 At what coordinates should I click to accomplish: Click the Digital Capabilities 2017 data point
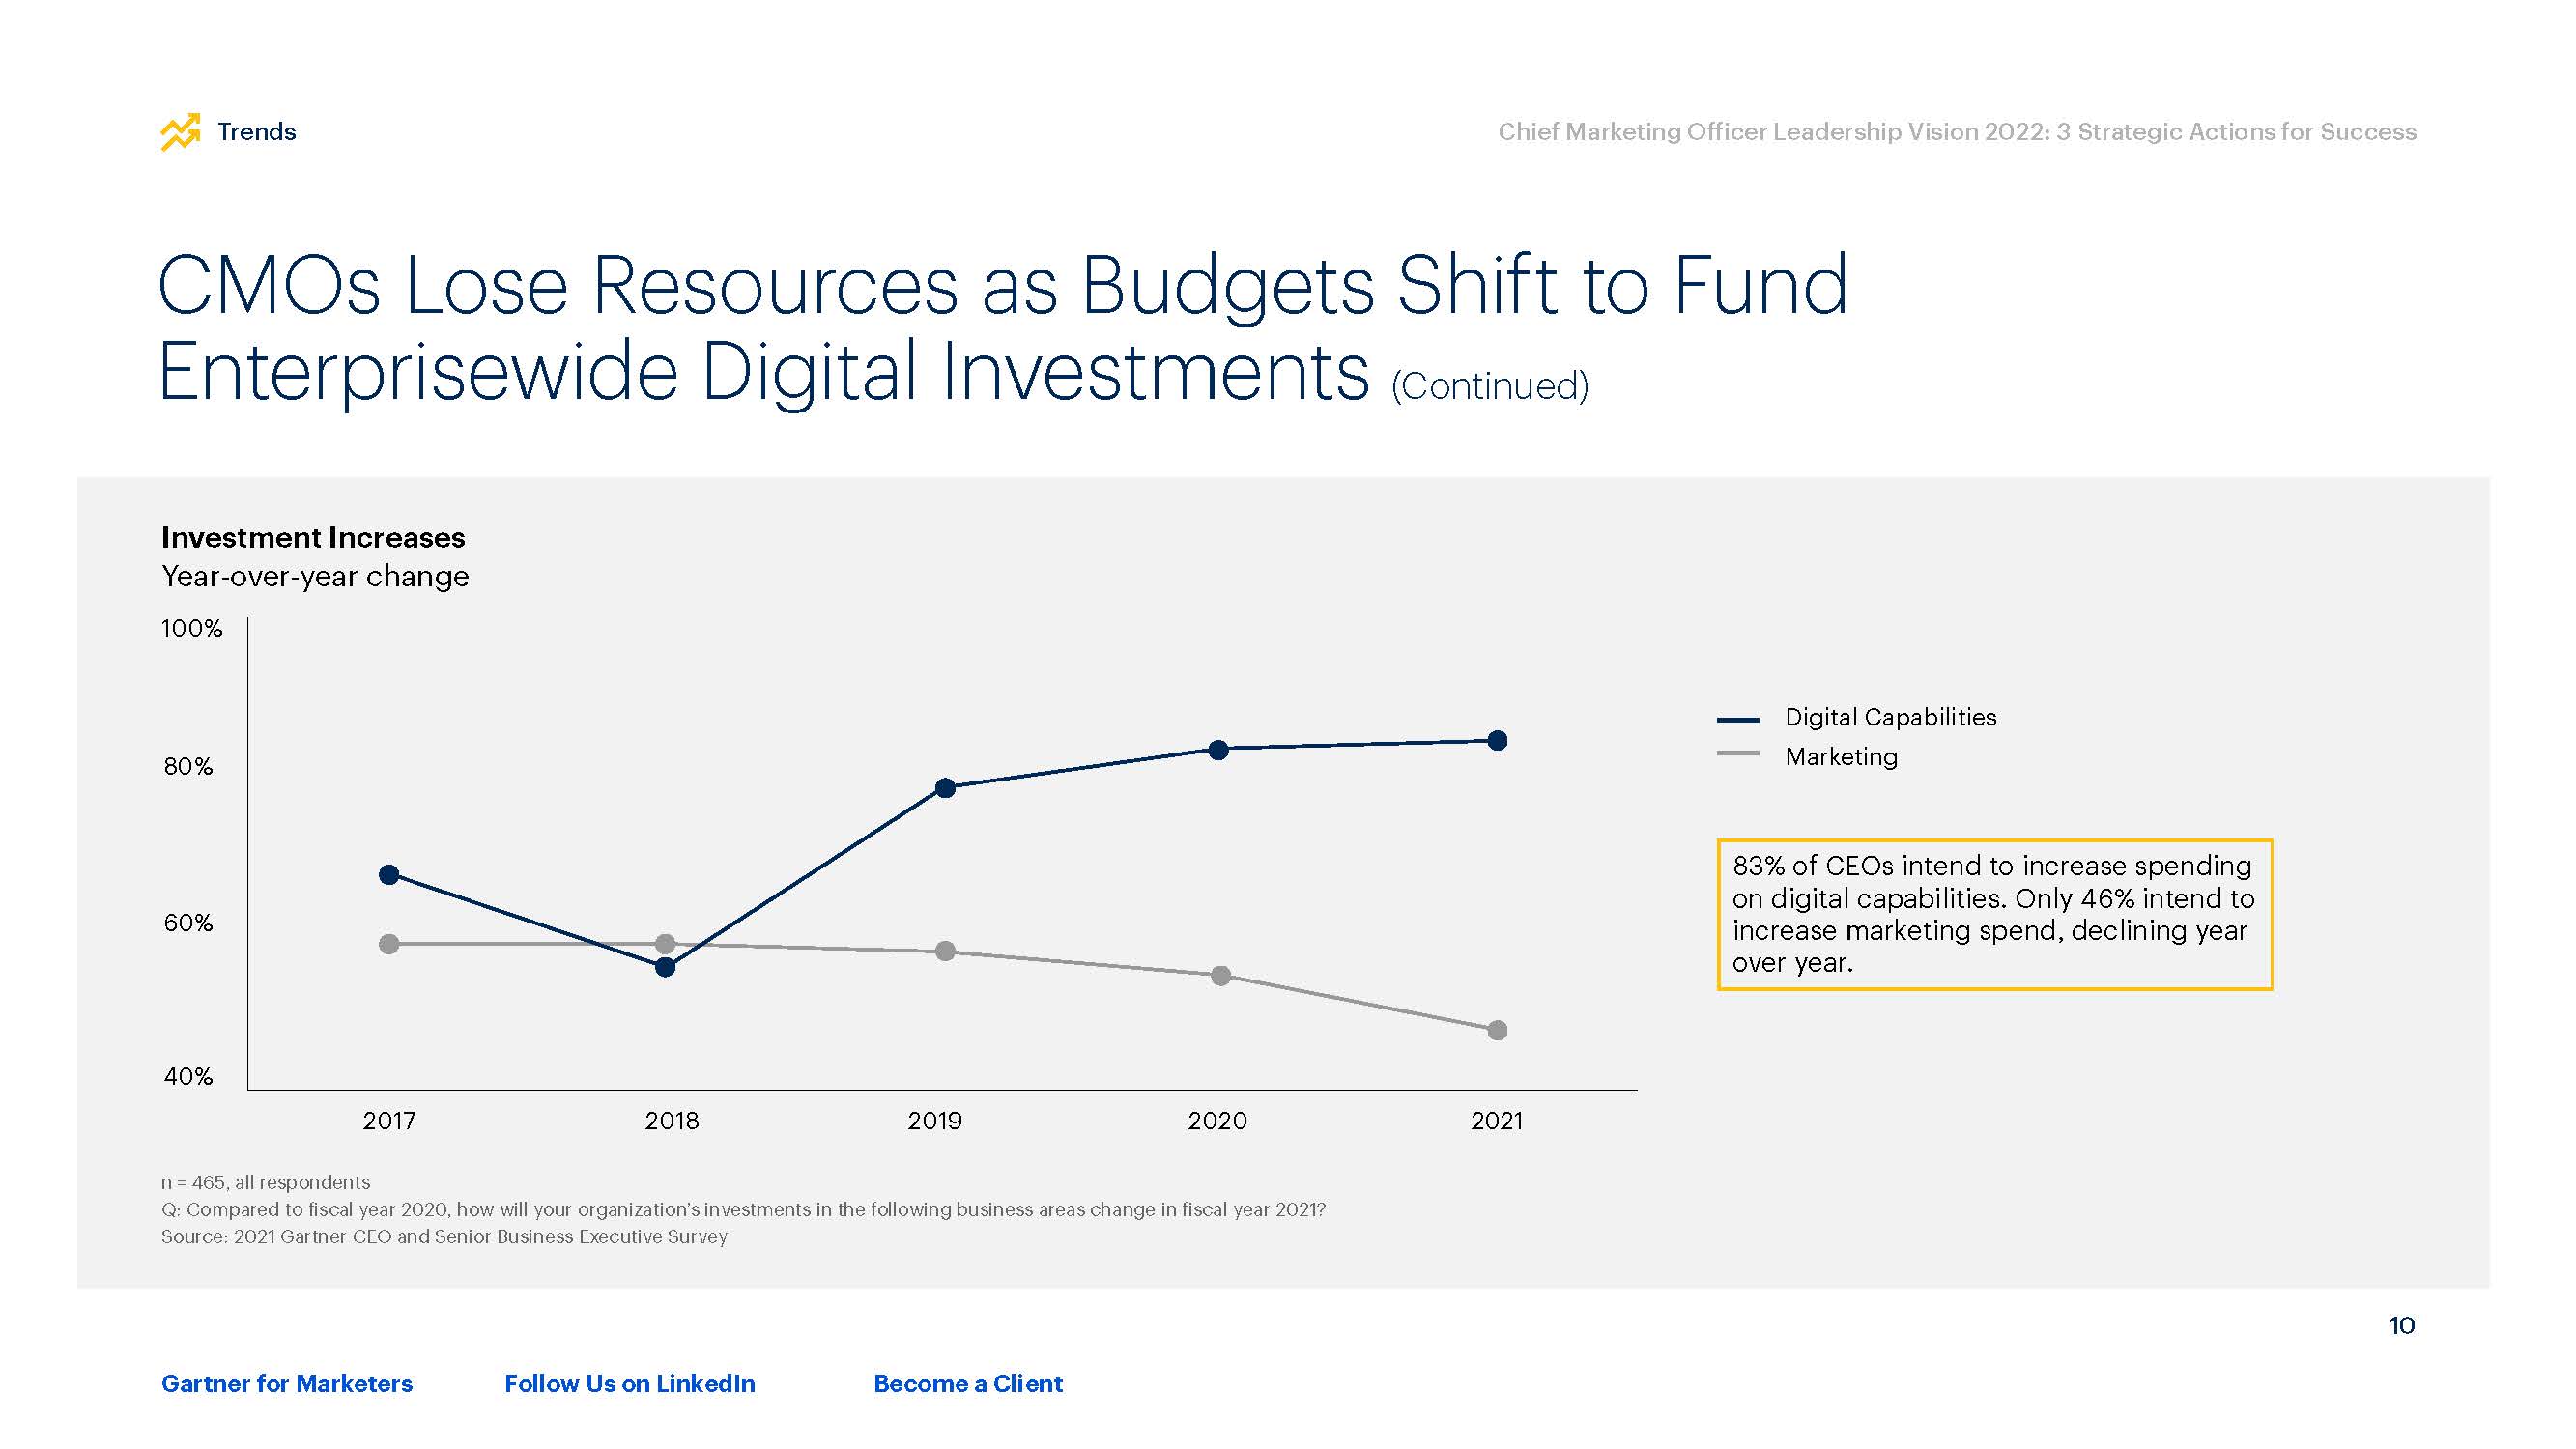(389, 875)
